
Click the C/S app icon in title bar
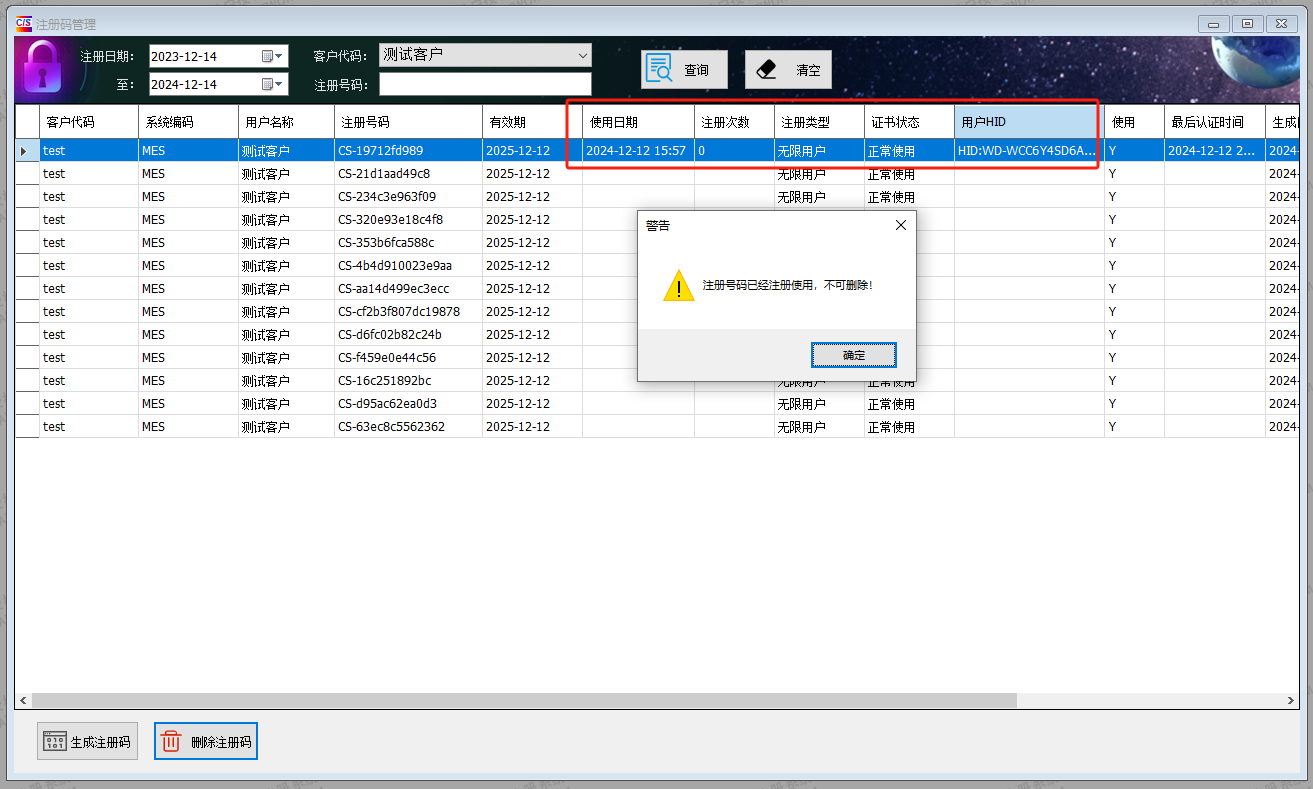[x=23, y=23]
